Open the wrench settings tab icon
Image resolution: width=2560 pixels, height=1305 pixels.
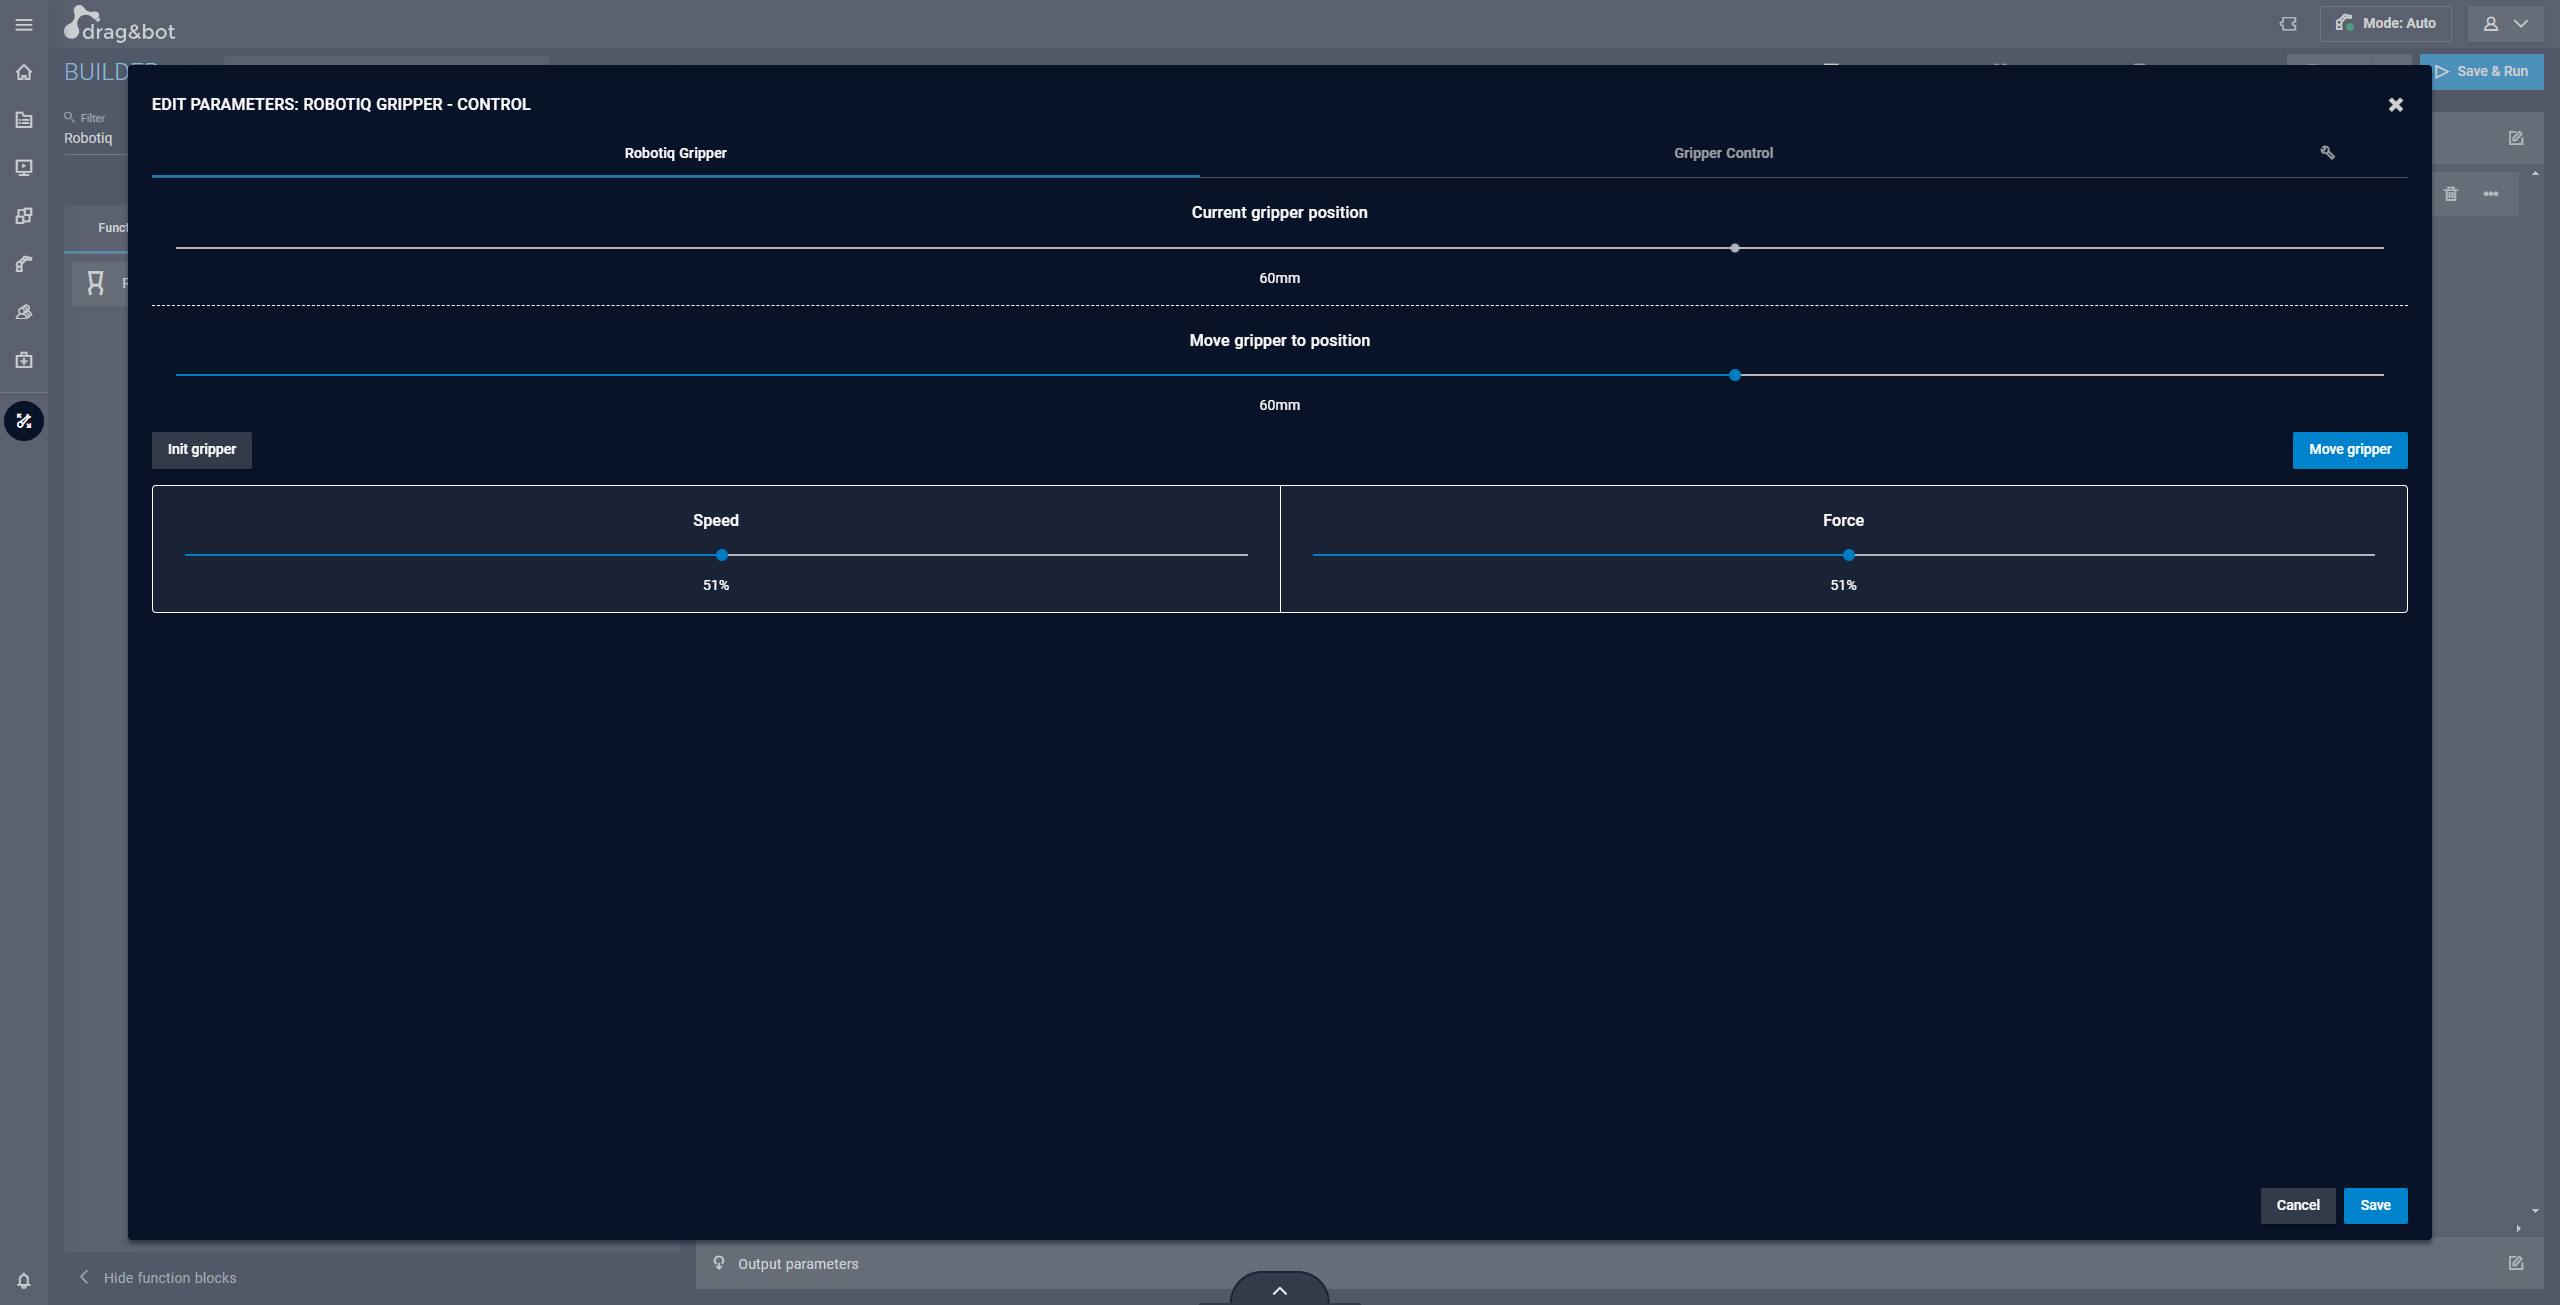2327,152
